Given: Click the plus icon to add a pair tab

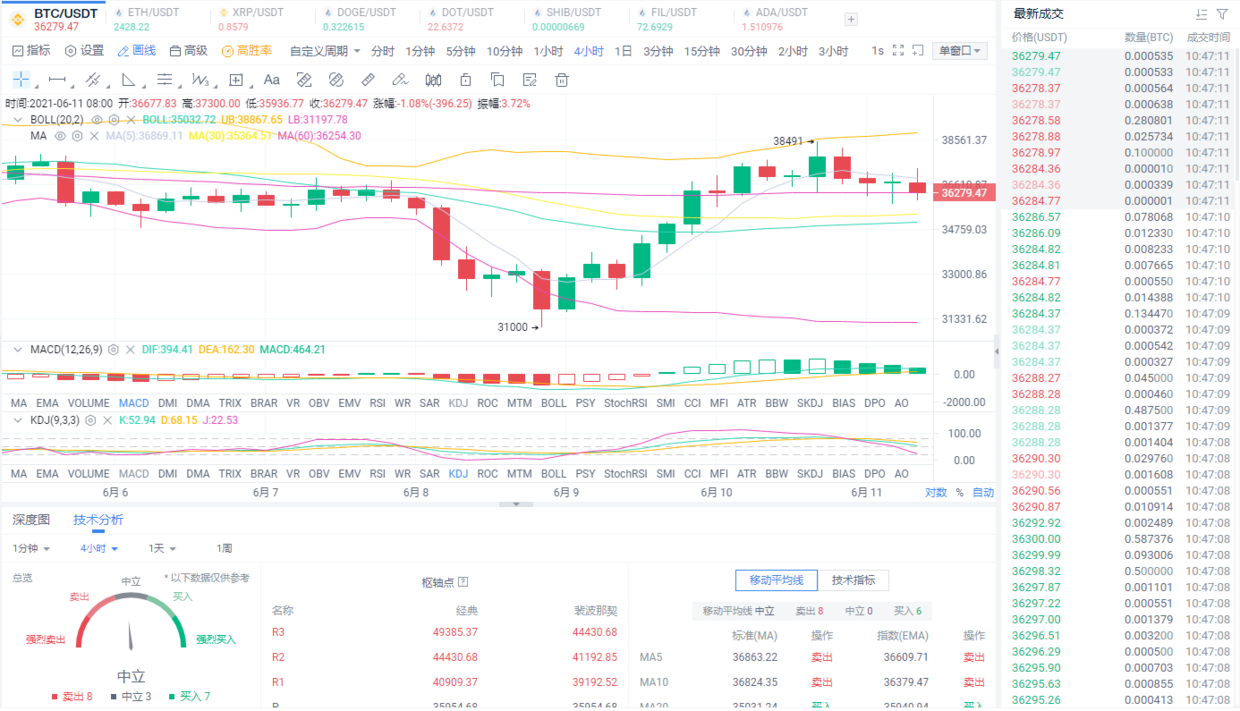Looking at the screenshot, I should click(x=851, y=19).
